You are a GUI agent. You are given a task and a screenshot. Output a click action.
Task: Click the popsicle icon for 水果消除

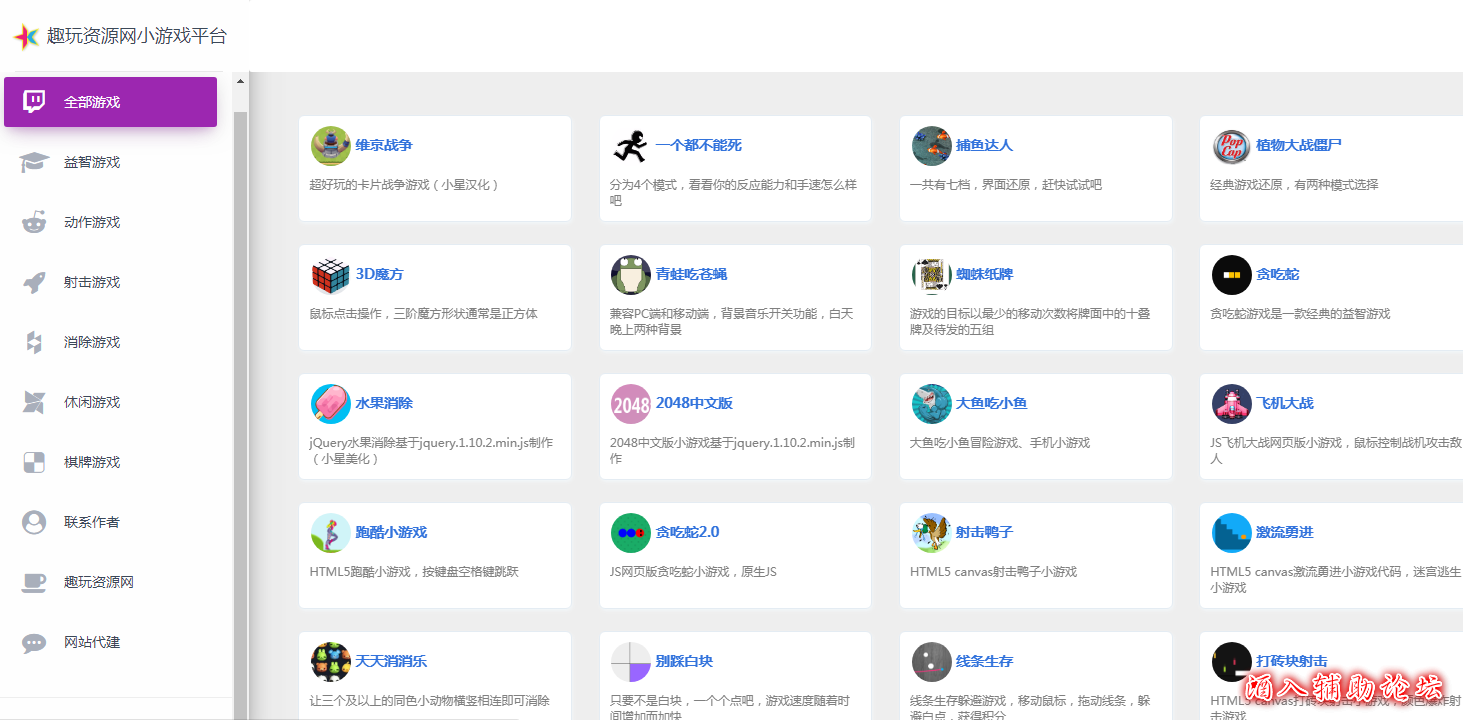click(x=330, y=404)
